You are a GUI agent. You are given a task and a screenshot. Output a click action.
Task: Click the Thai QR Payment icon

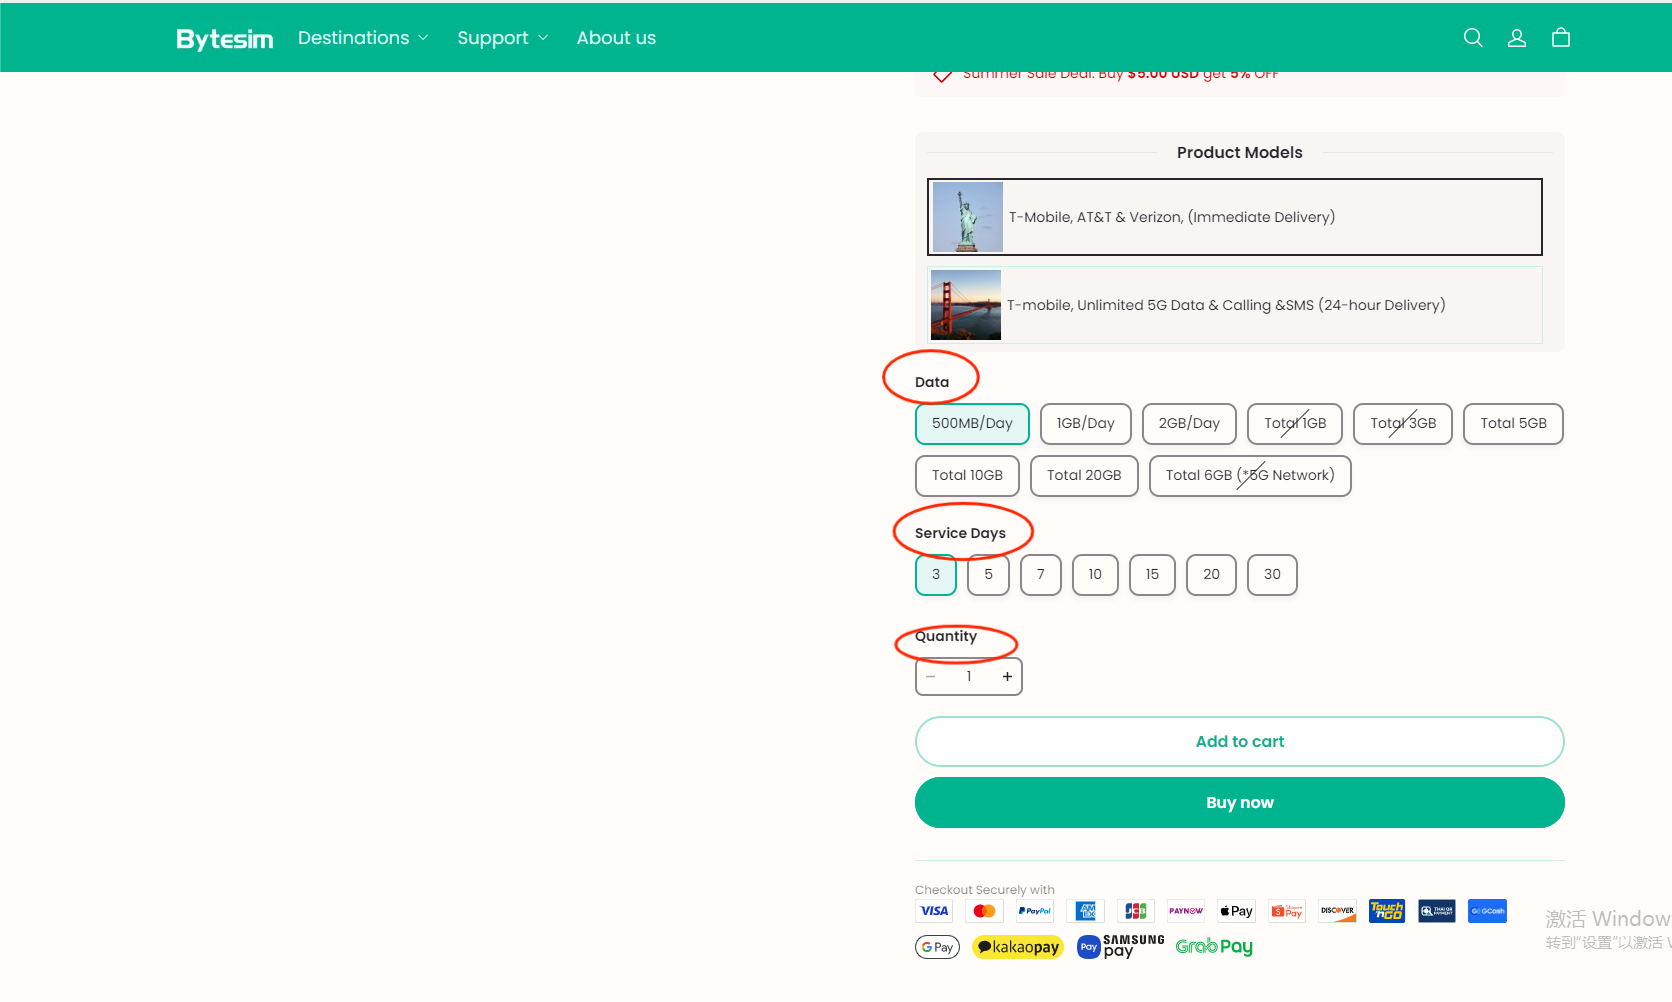(x=1437, y=911)
